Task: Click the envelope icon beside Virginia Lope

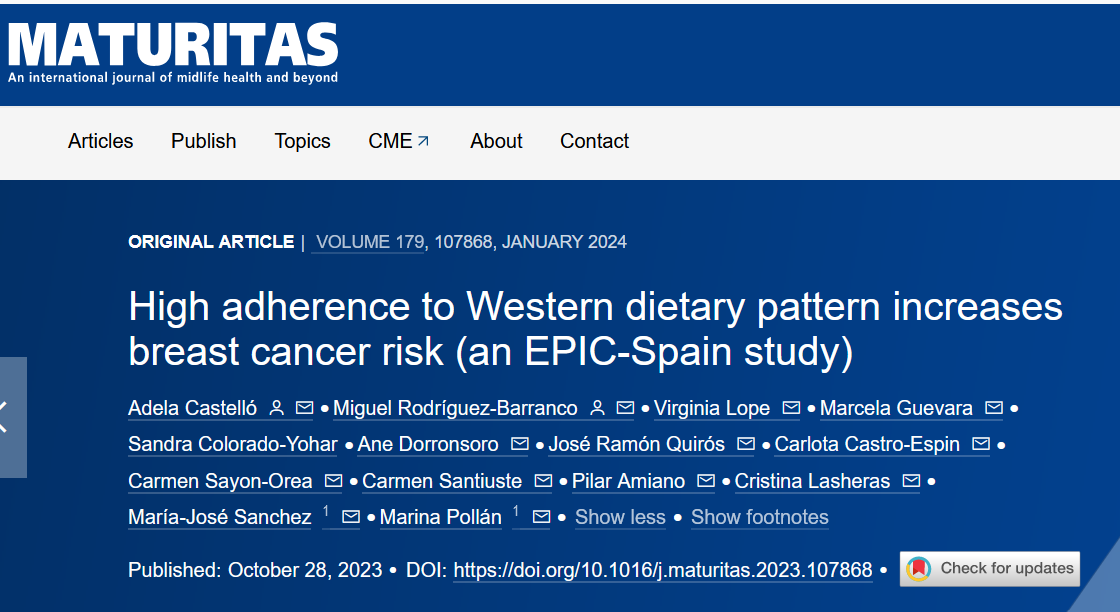Action: coord(791,408)
